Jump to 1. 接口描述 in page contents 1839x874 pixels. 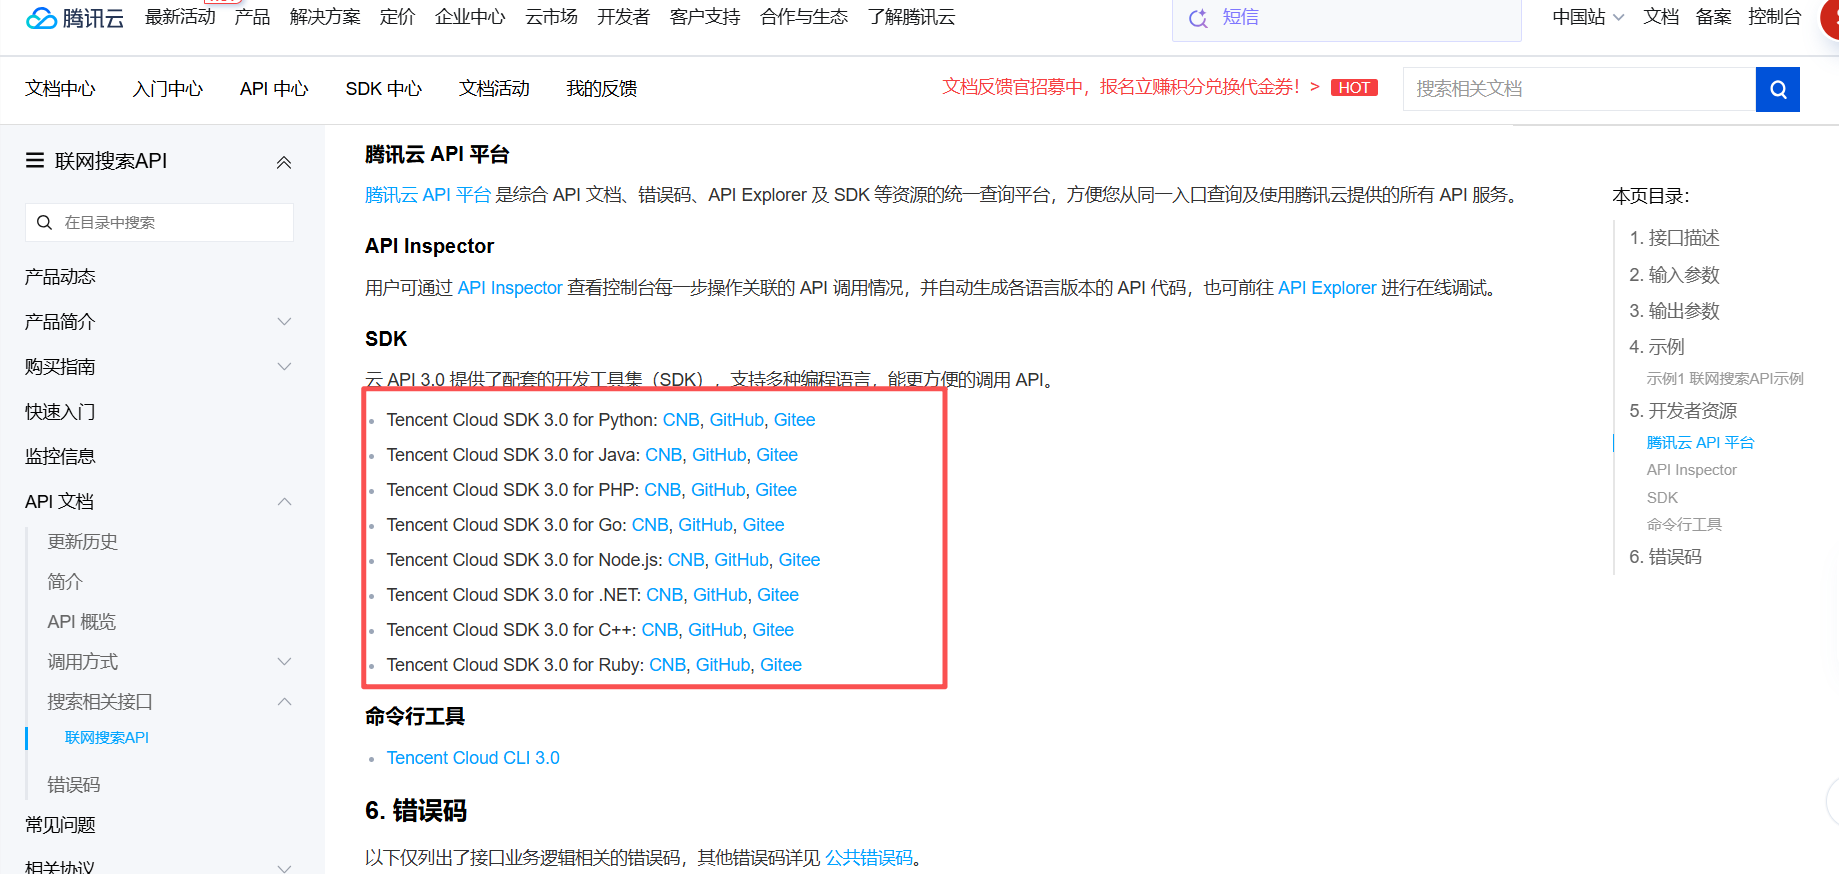[x=1674, y=238]
